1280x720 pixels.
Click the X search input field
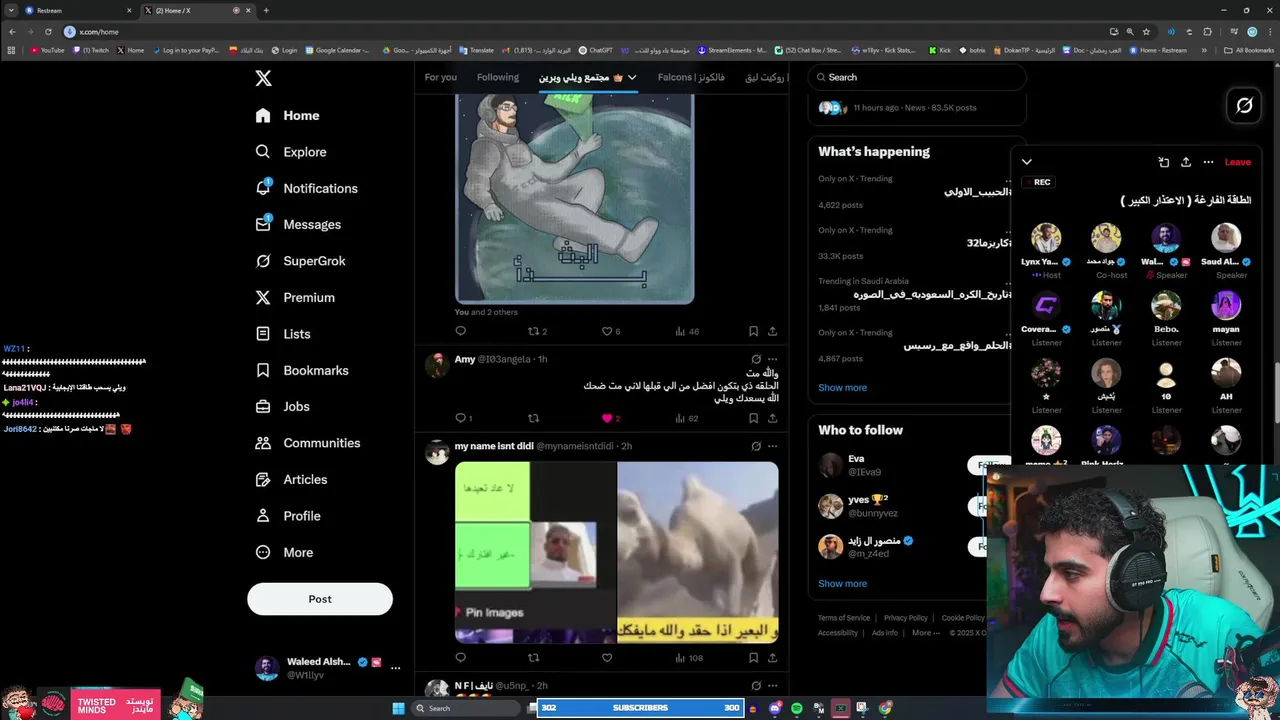coord(917,77)
